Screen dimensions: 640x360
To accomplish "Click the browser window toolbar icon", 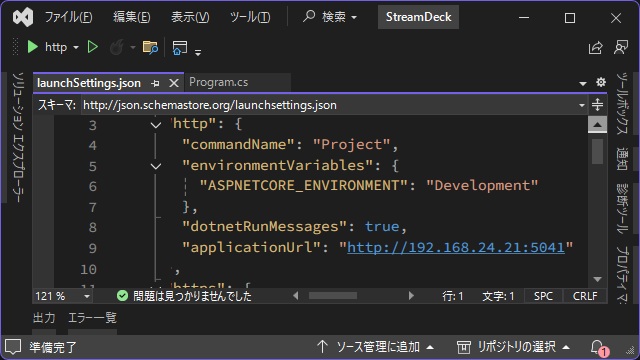I will pyautogui.click(x=180, y=47).
